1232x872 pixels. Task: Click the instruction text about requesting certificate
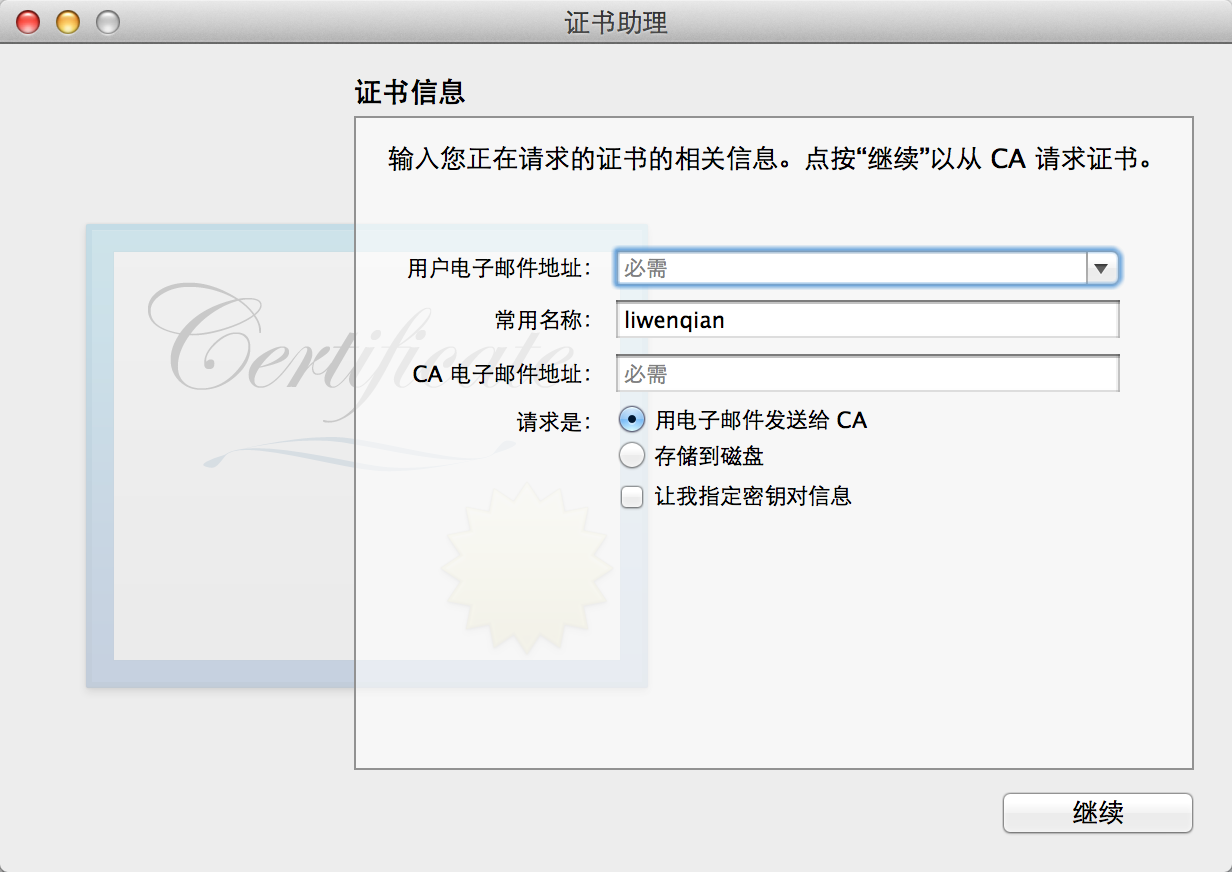pos(773,159)
